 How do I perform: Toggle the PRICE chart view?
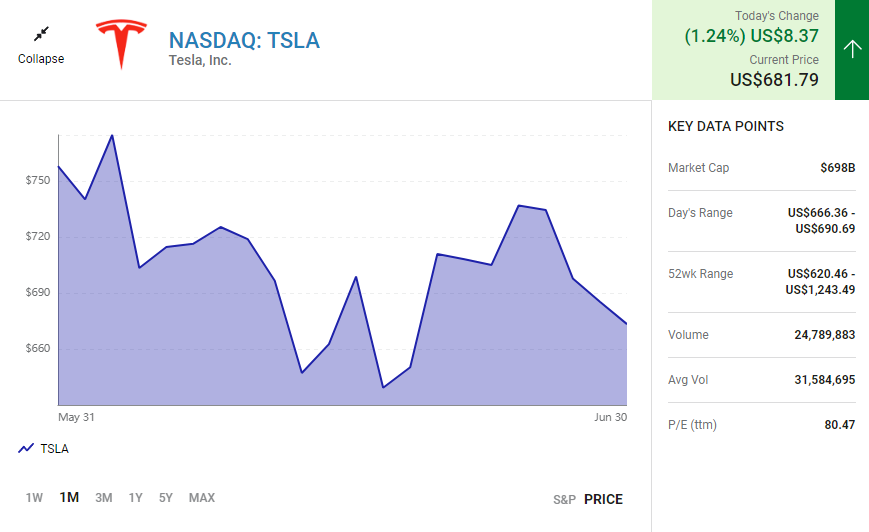[x=603, y=499]
